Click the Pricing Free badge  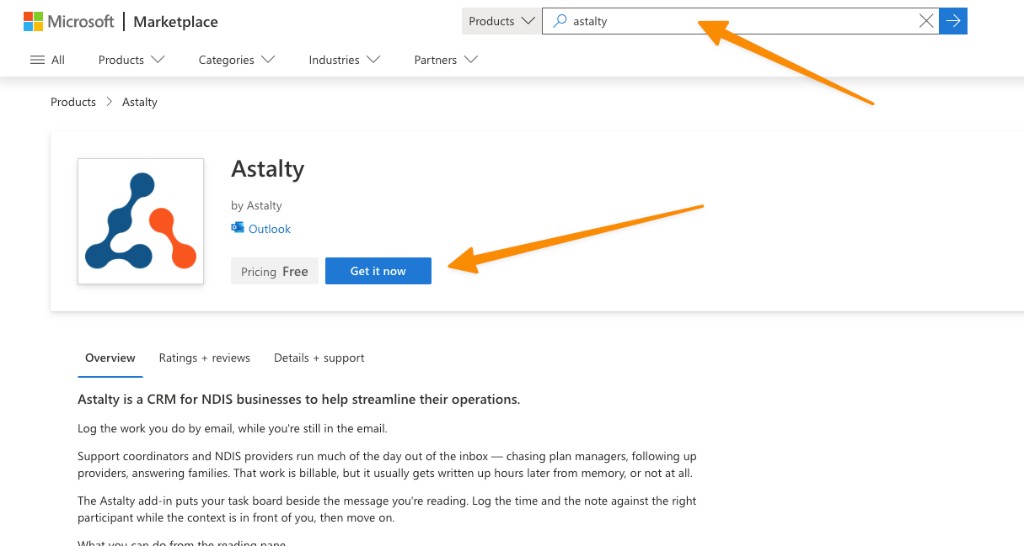(274, 271)
